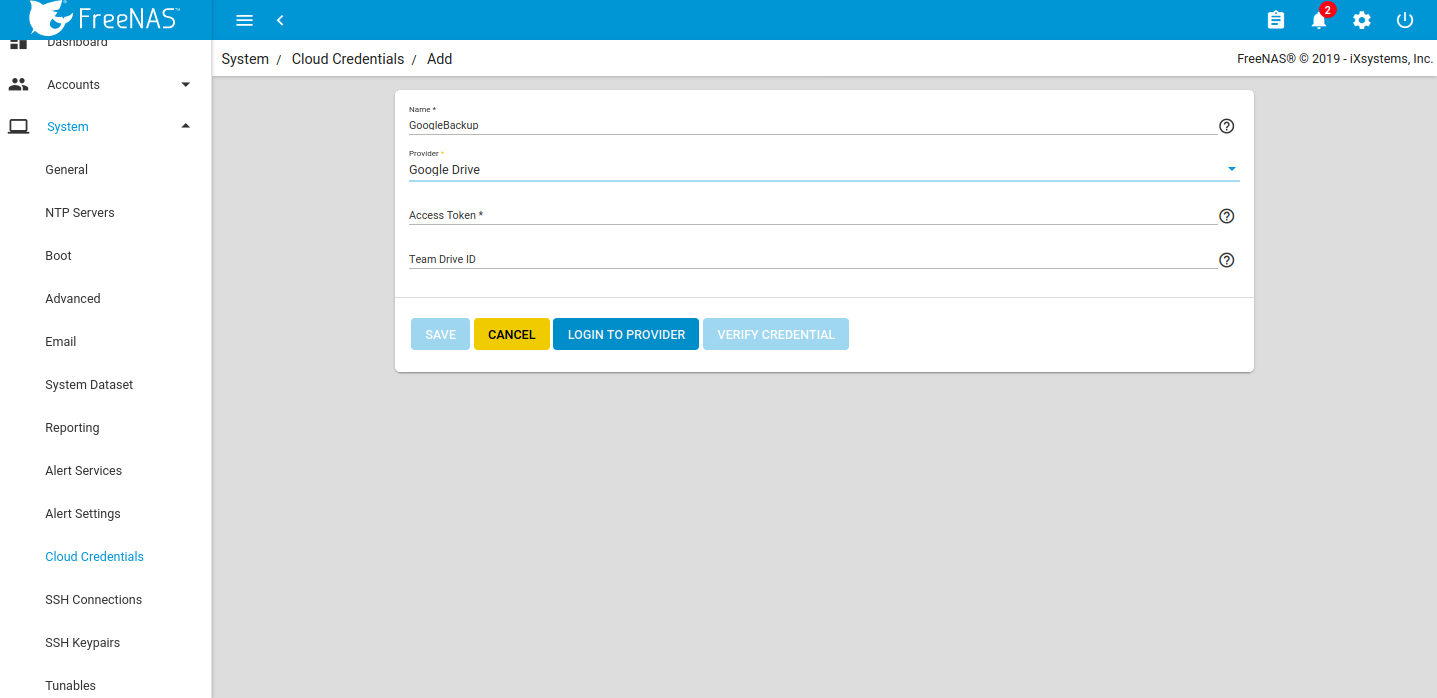Viewport: 1437px width, 698px height.
Task: Click System breadcrumb link
Action: (x=245, y=59)
